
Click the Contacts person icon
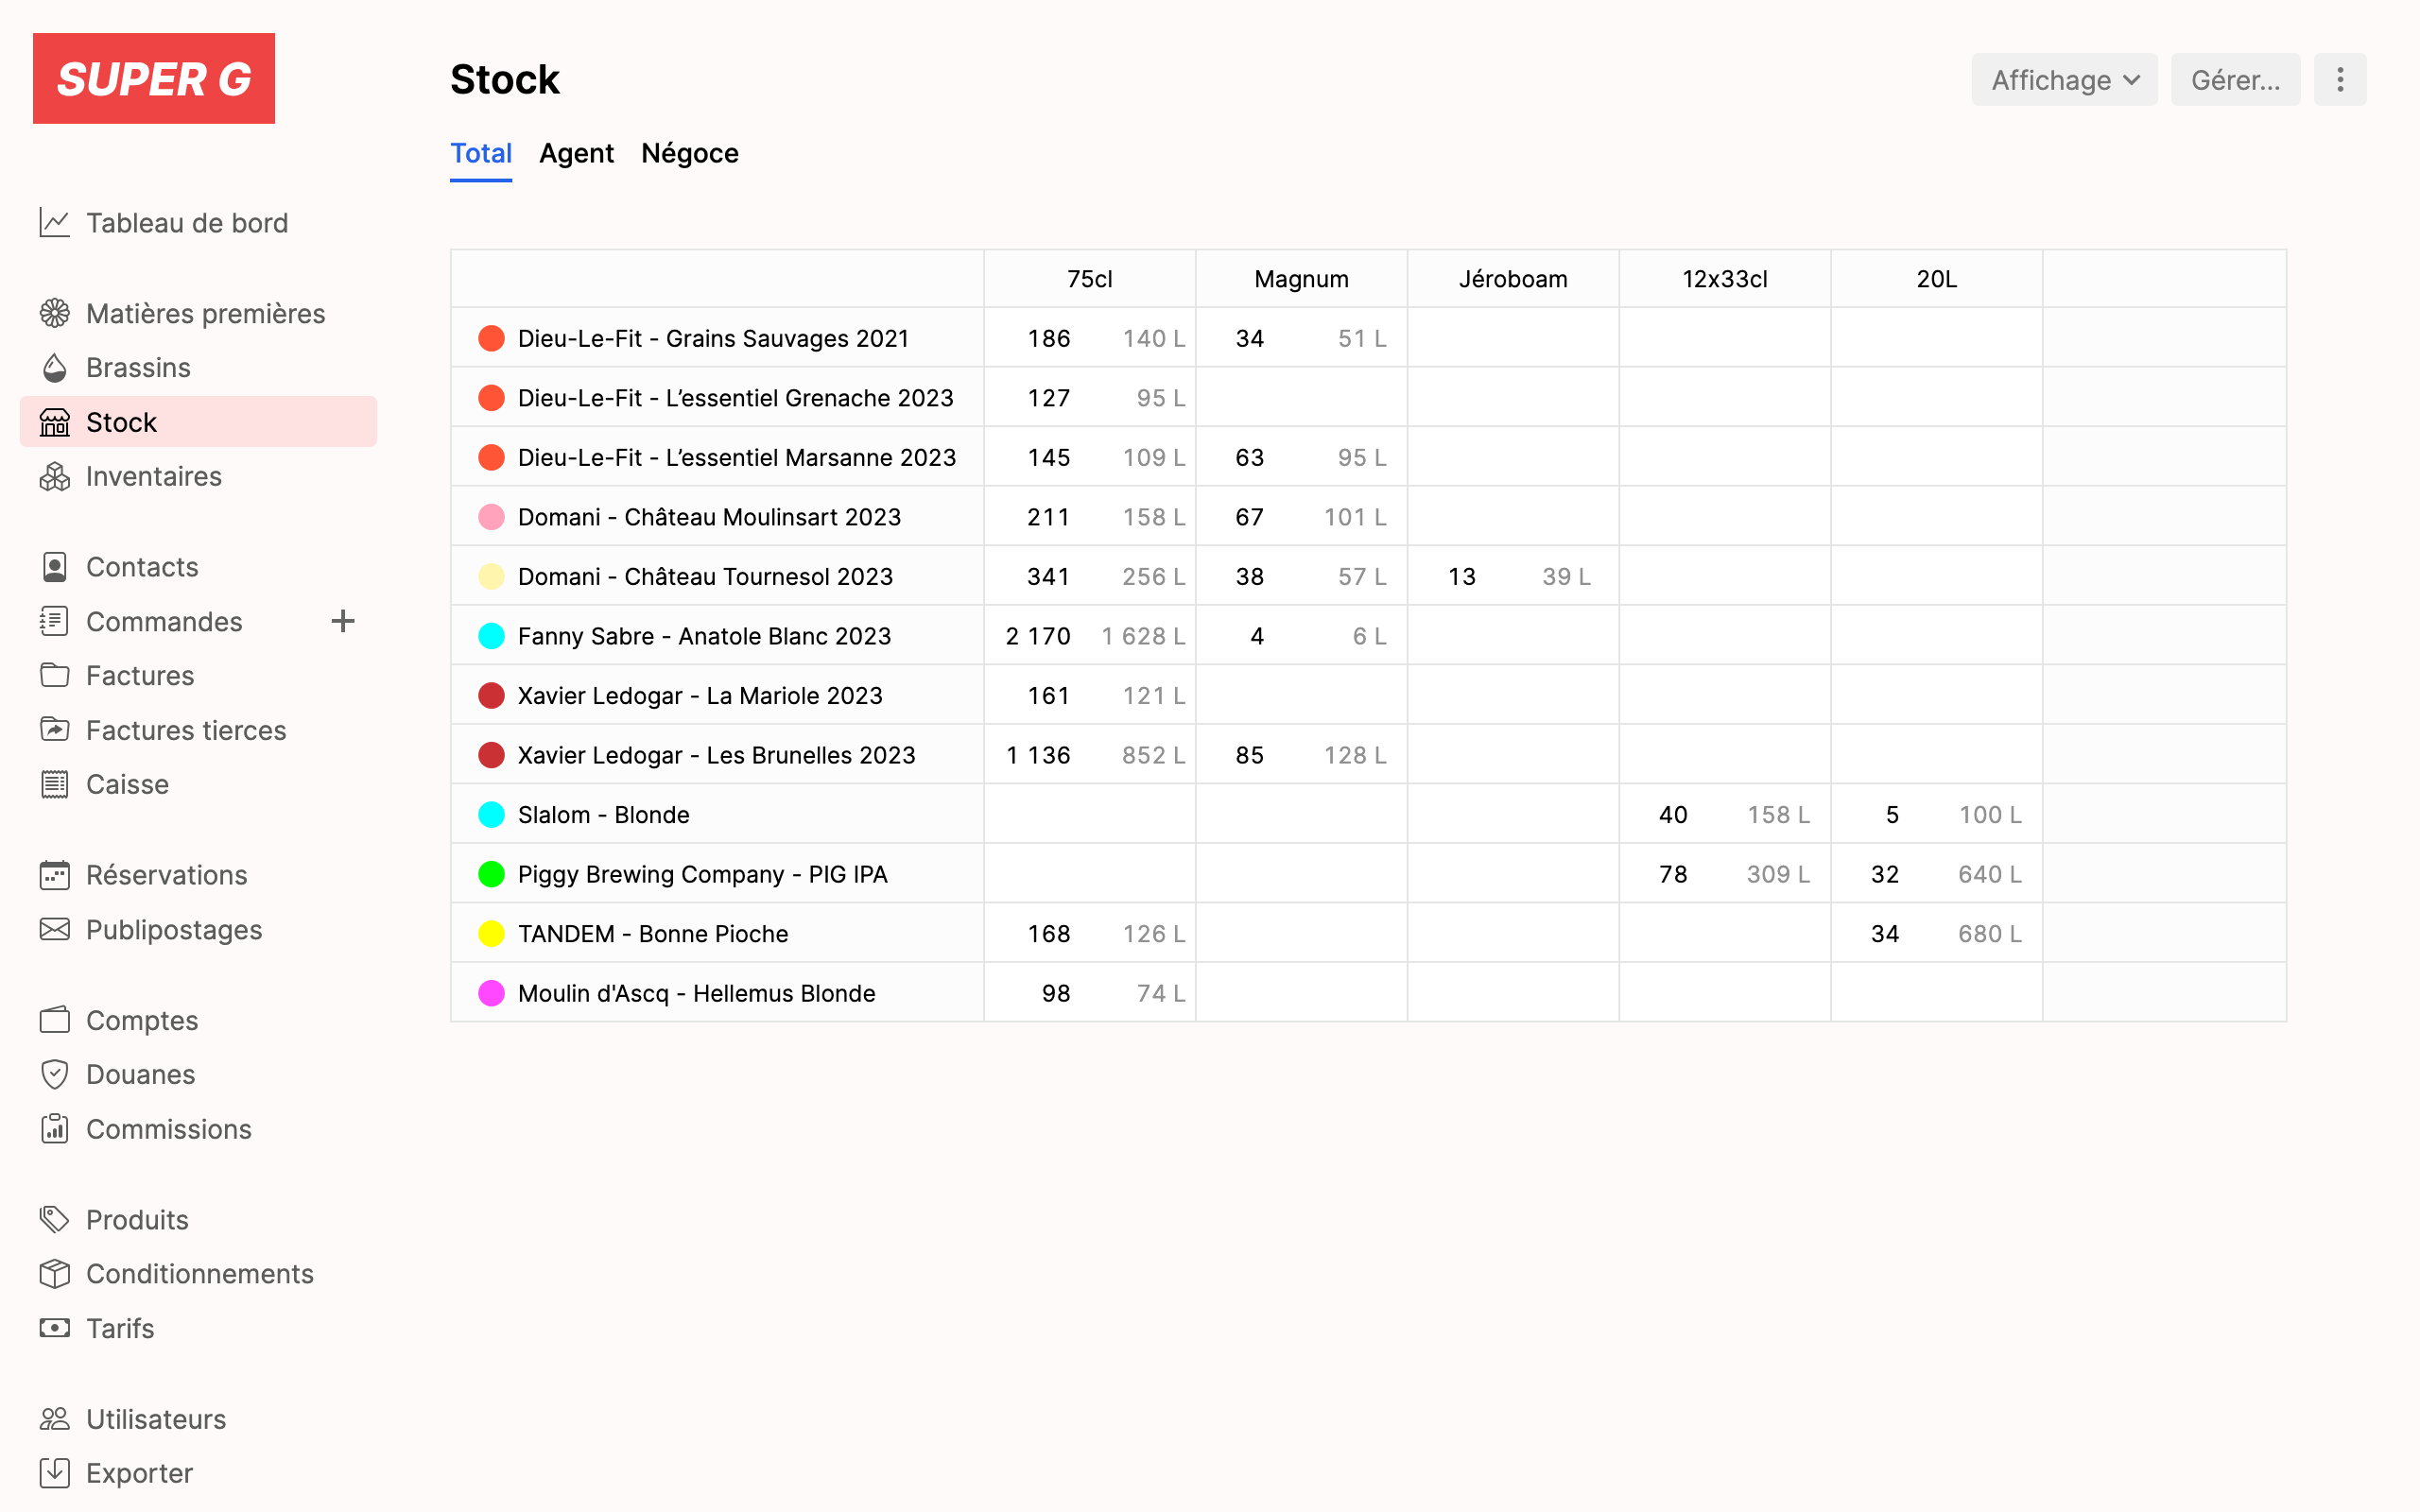click(55, 567)
